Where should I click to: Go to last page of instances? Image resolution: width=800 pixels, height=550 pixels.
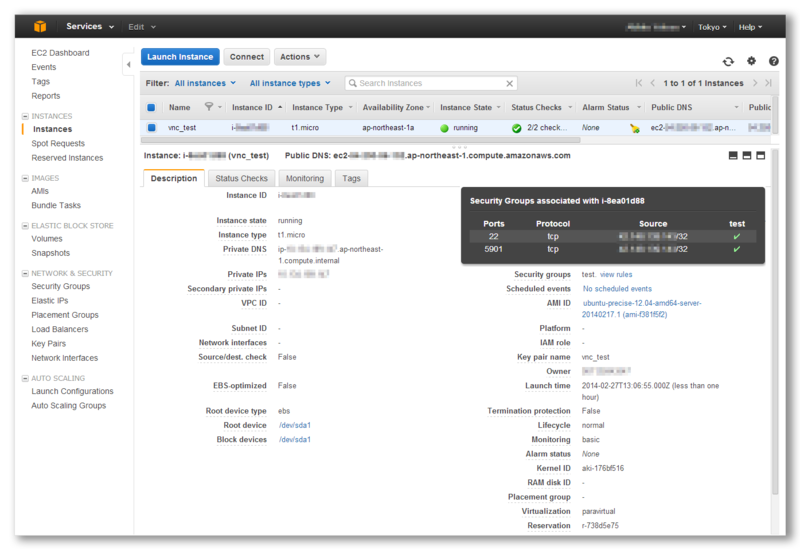[x=768, y=83]
